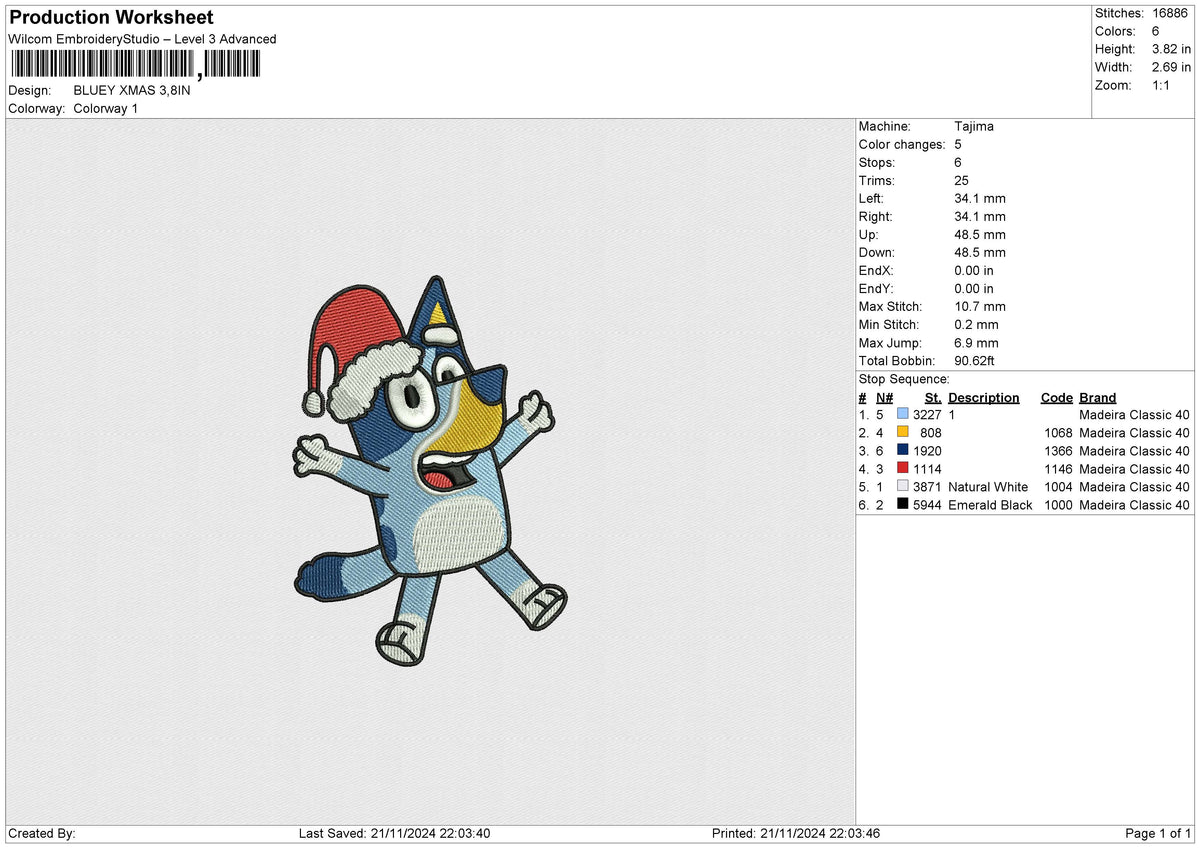The width and height of the screenshot is (1200, 848).
Task: Click the 'Code' column header
Action: [1056, 397]
